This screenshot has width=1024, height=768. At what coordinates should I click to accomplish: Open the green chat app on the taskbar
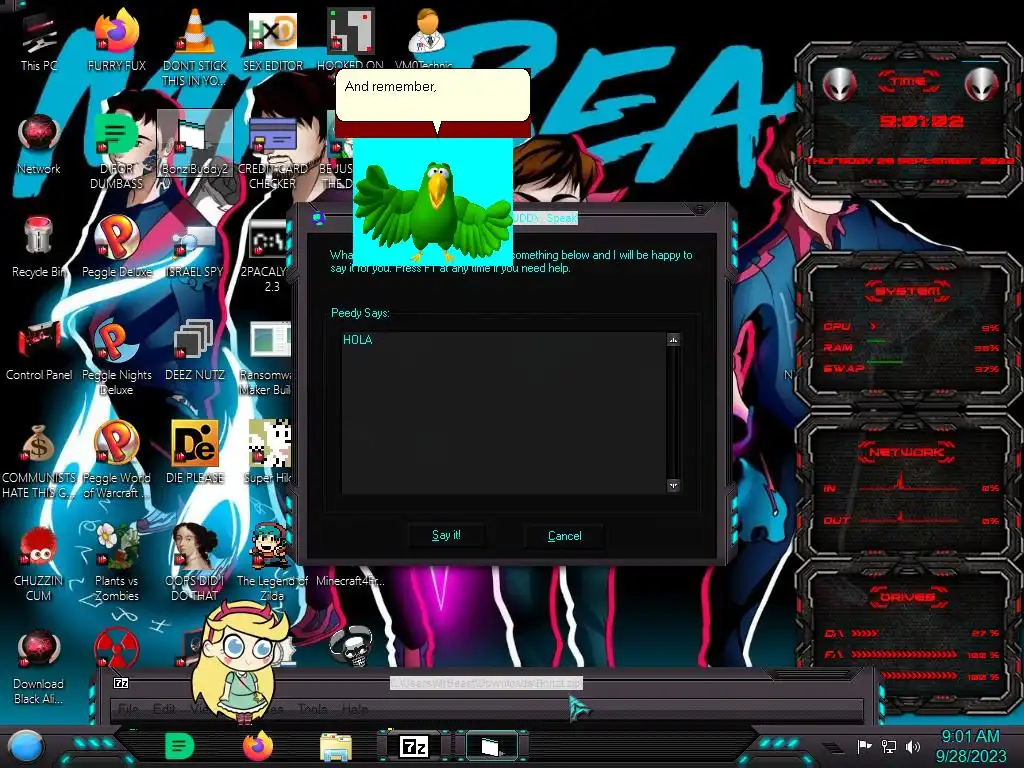(179, 746)
